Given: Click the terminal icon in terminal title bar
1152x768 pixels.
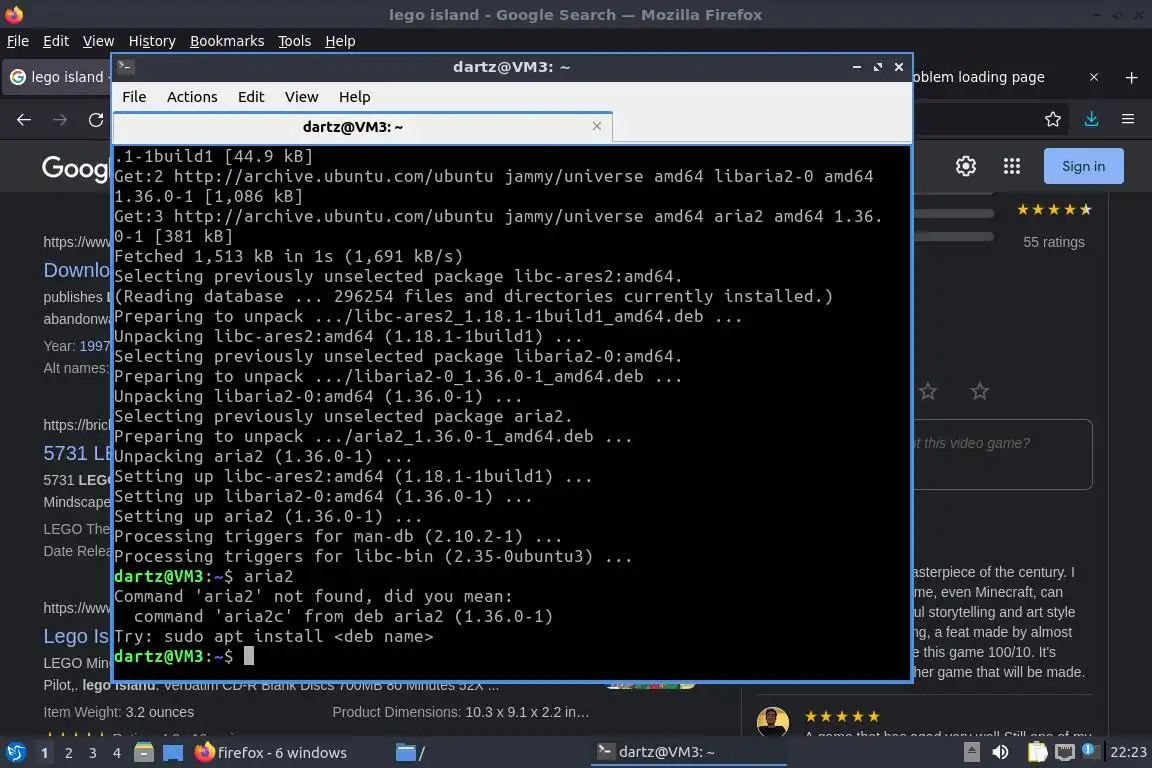Looking at the screenshot, I should pyautogui.click(x=125, y=67).
